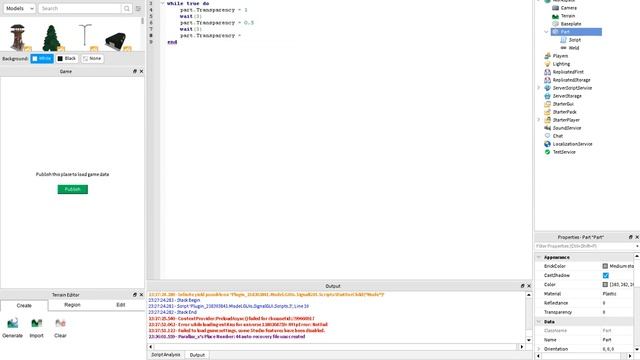The width and height of the screenshot is (640, 360).
Task: Switch to the Terrain Editor Create tab
Action: (24, 305)
